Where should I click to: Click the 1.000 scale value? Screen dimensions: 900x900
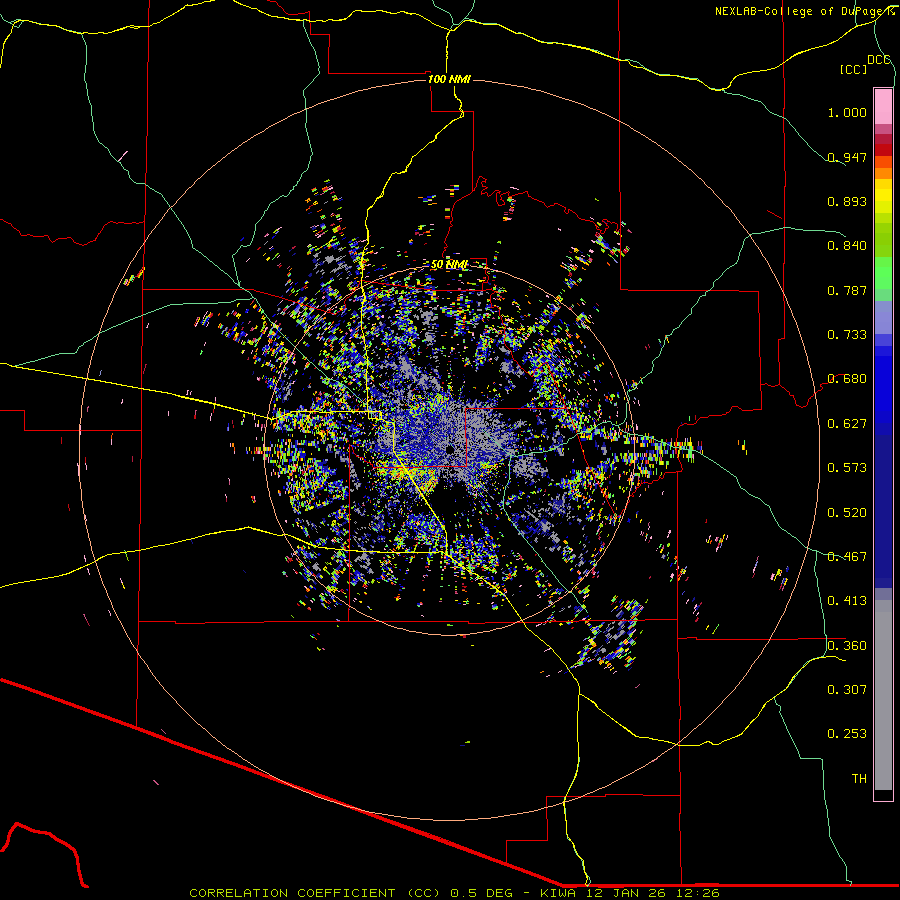point(847,112)
